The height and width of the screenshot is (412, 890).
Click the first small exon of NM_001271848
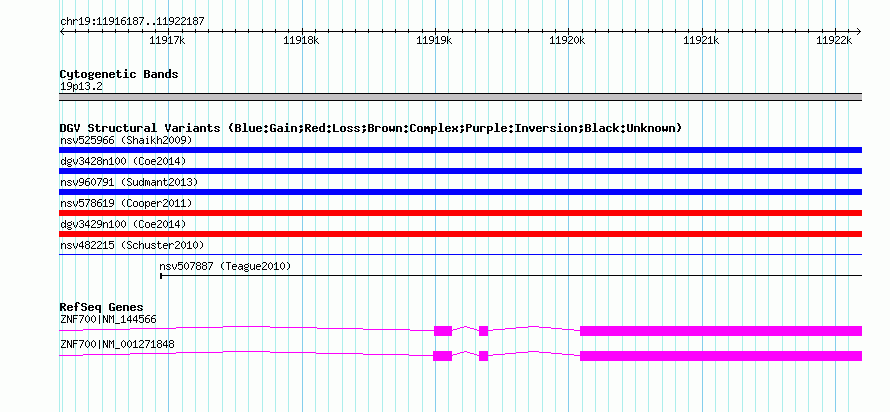click(x=442, y=356)
